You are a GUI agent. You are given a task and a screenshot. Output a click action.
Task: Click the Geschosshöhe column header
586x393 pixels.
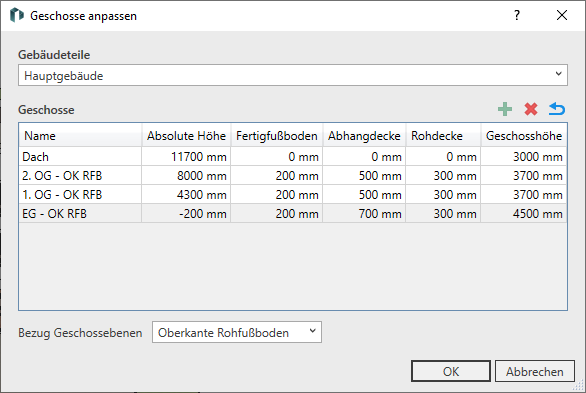pos(524,135)
